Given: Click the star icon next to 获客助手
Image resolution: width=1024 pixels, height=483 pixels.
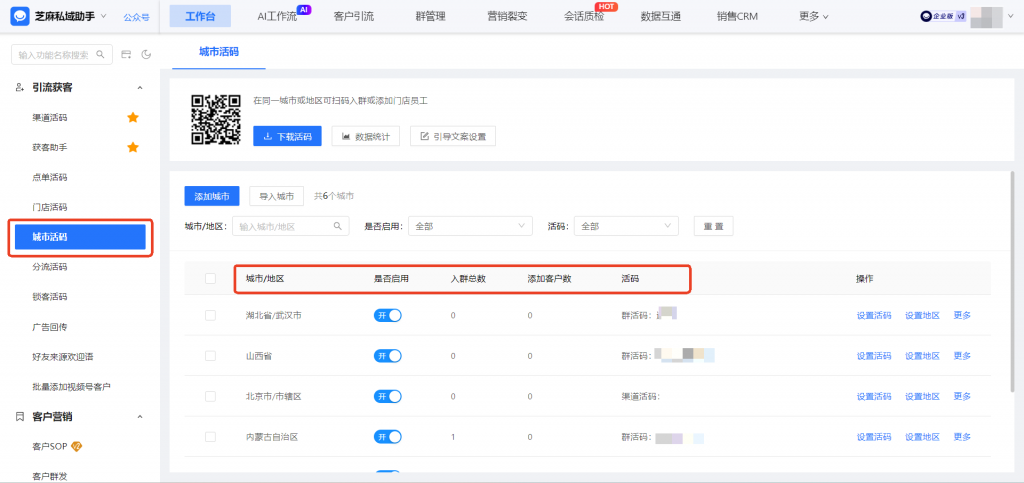Looking at the screenshot, I should [x=132, y=147].
